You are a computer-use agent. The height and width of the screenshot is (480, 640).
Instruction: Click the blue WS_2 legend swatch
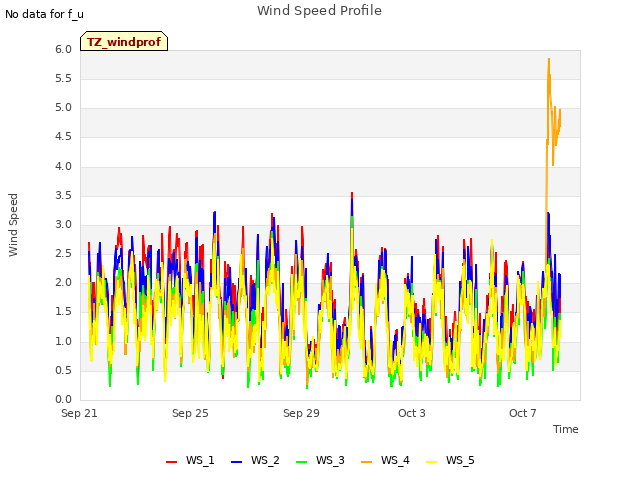[x=236, y=462]
